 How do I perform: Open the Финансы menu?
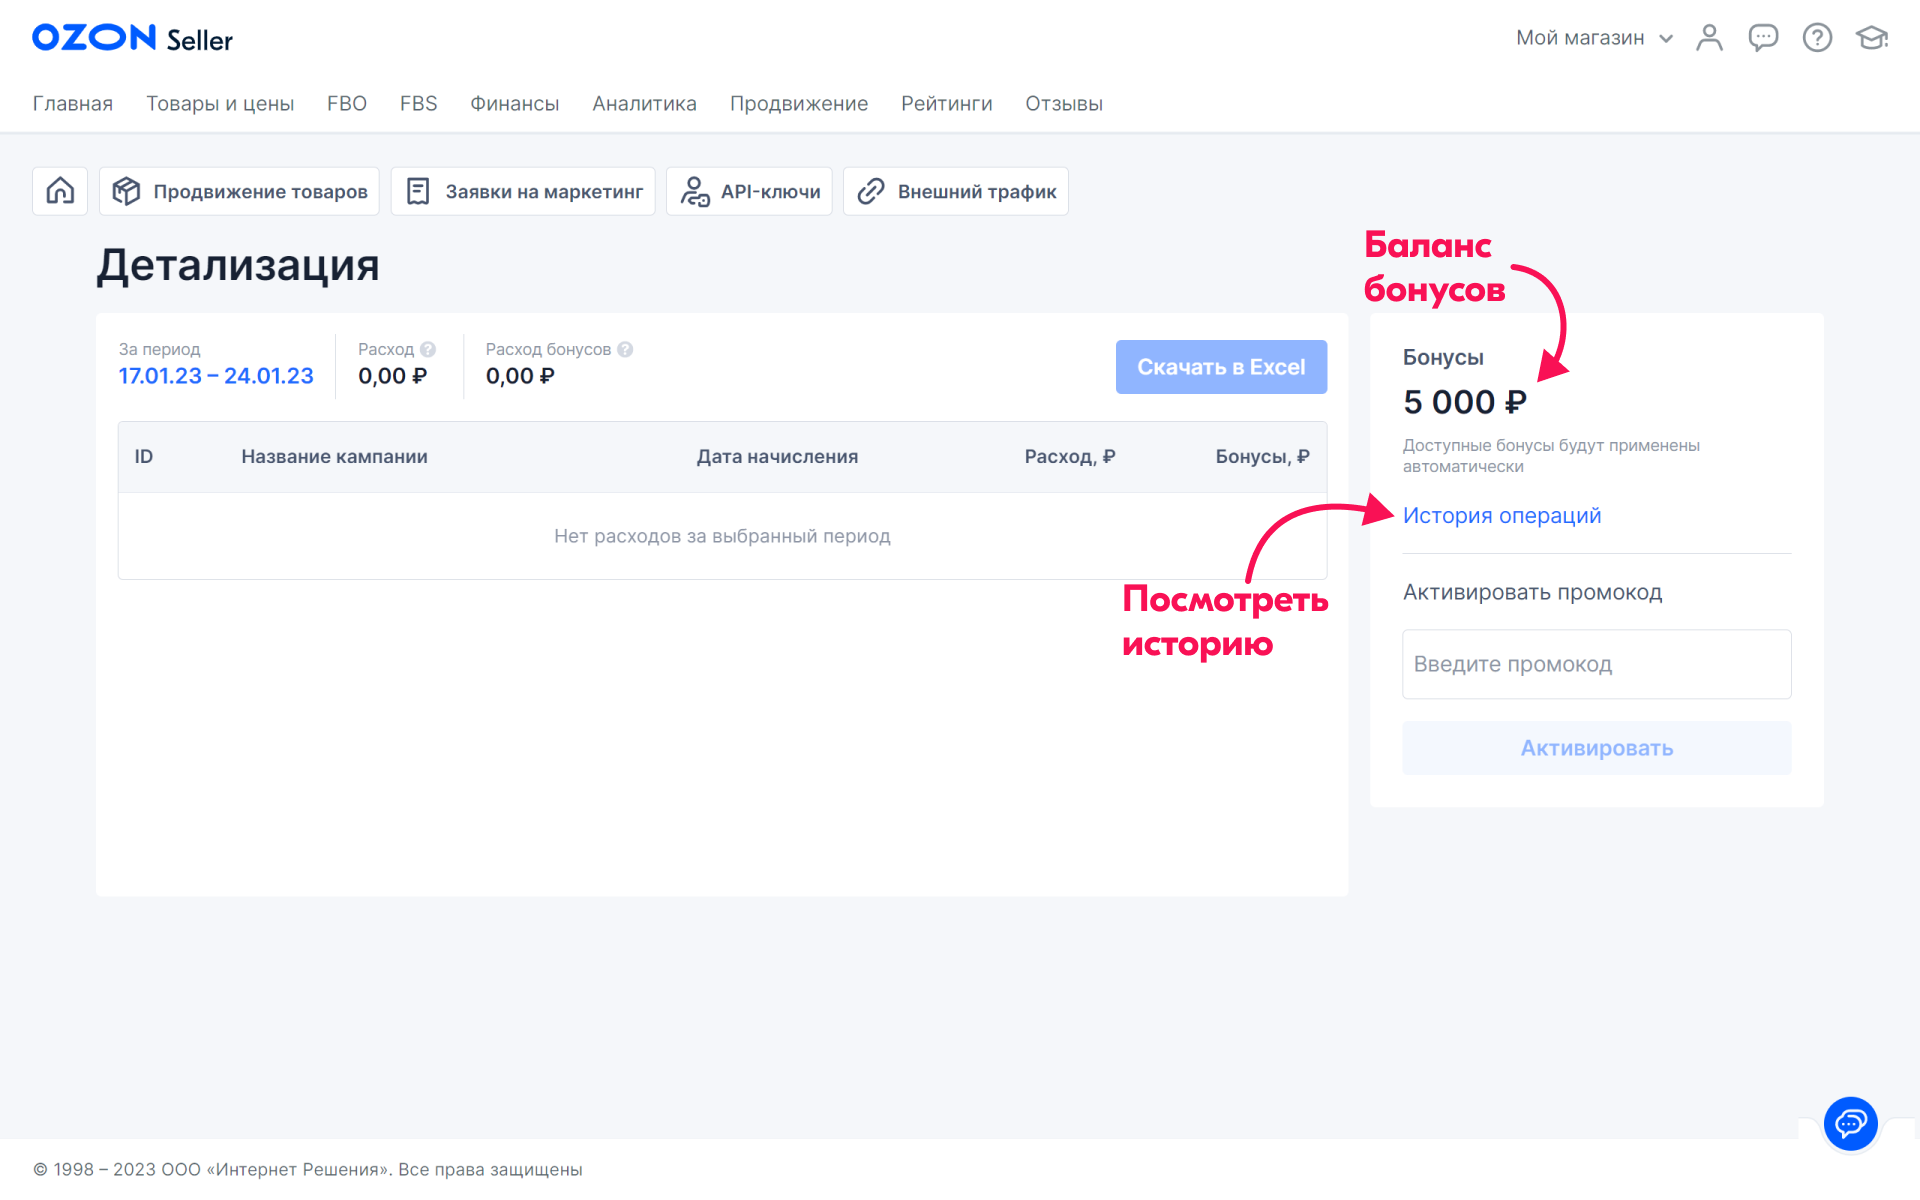pos(515,104)
